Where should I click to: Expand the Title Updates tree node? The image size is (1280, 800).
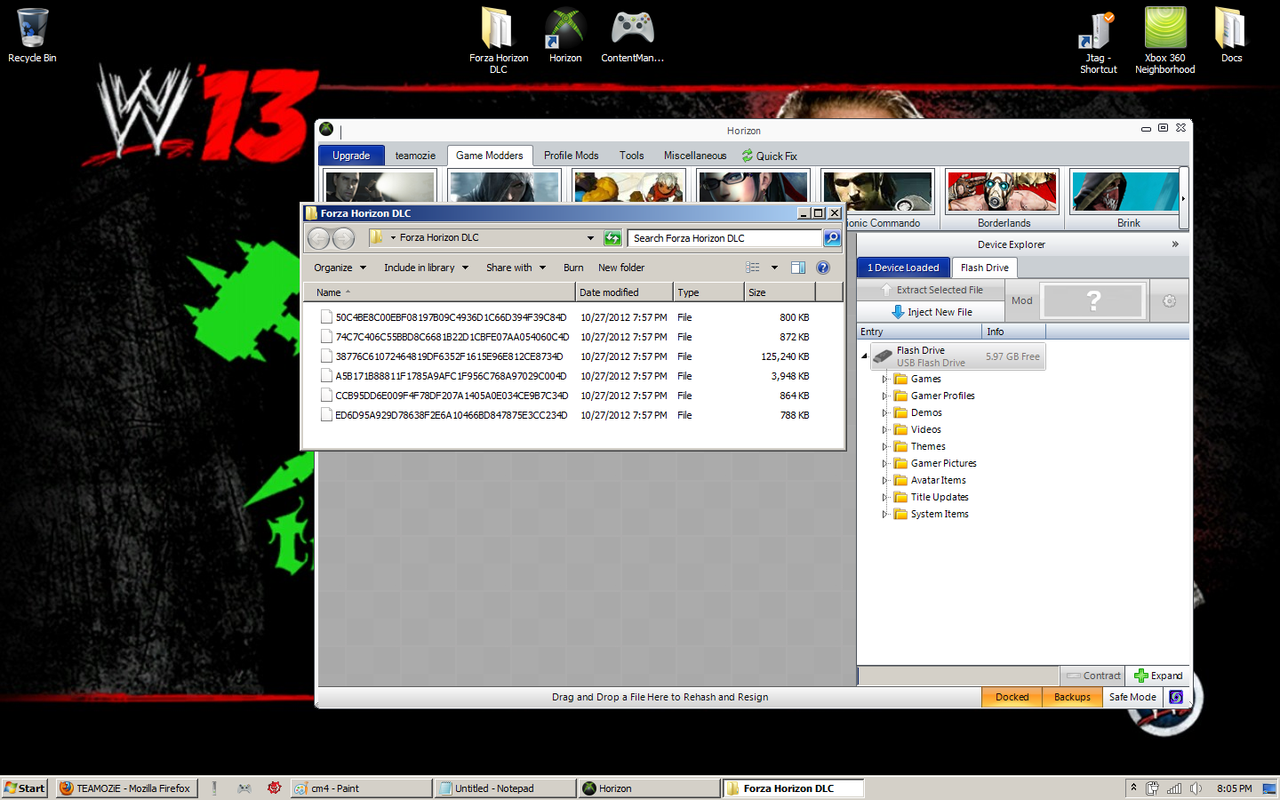[x=884, y=497]
